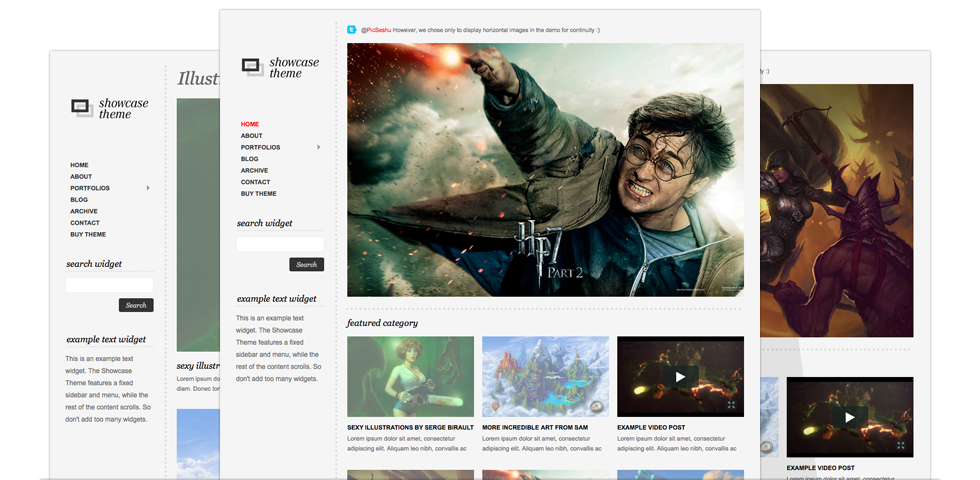
Task: Open Sexy Illustrations by Serge Birault post title
Action: click(x=410, y=428)
